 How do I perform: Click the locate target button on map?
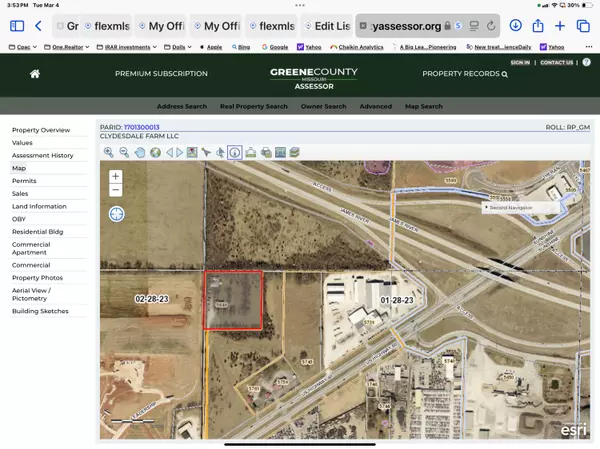click(x=116, y=213)
